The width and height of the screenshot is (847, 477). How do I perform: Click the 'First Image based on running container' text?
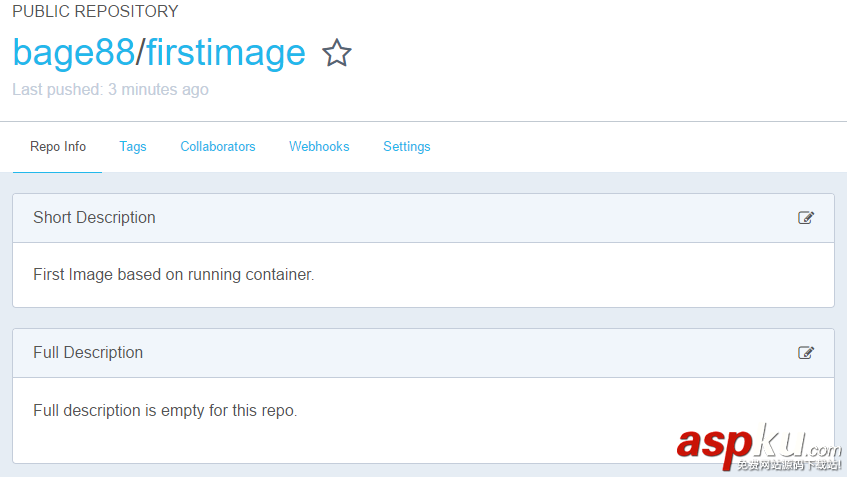173,274
